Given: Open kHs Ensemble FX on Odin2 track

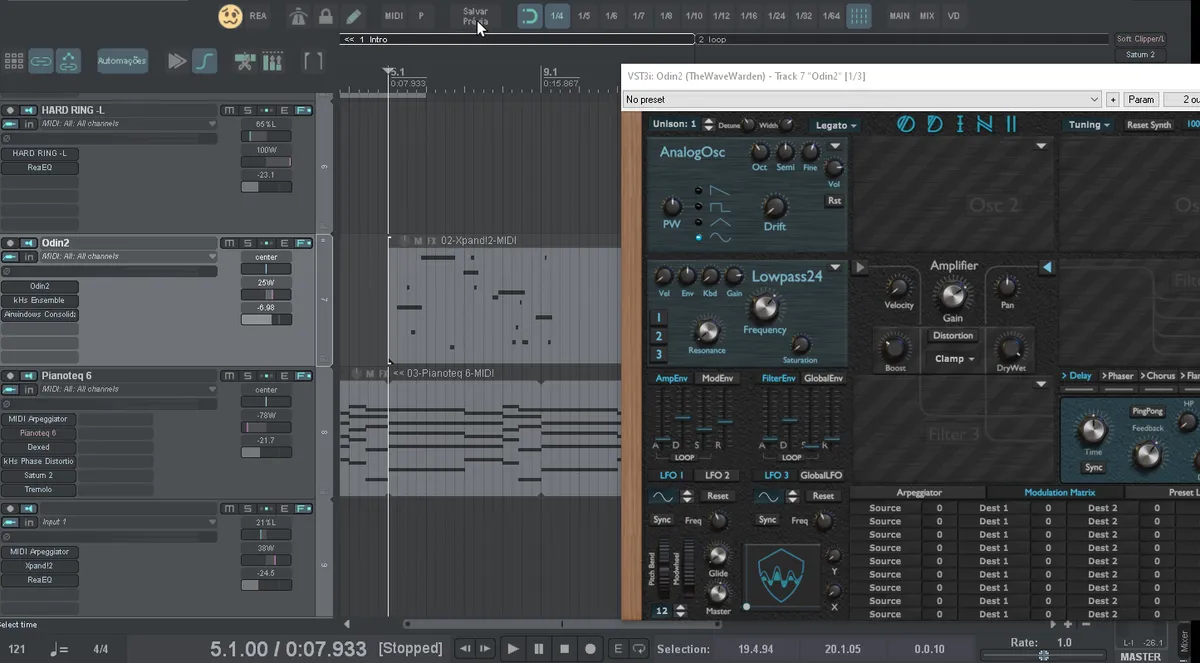Looking at the screenshot, I should [x=40, y=300].
